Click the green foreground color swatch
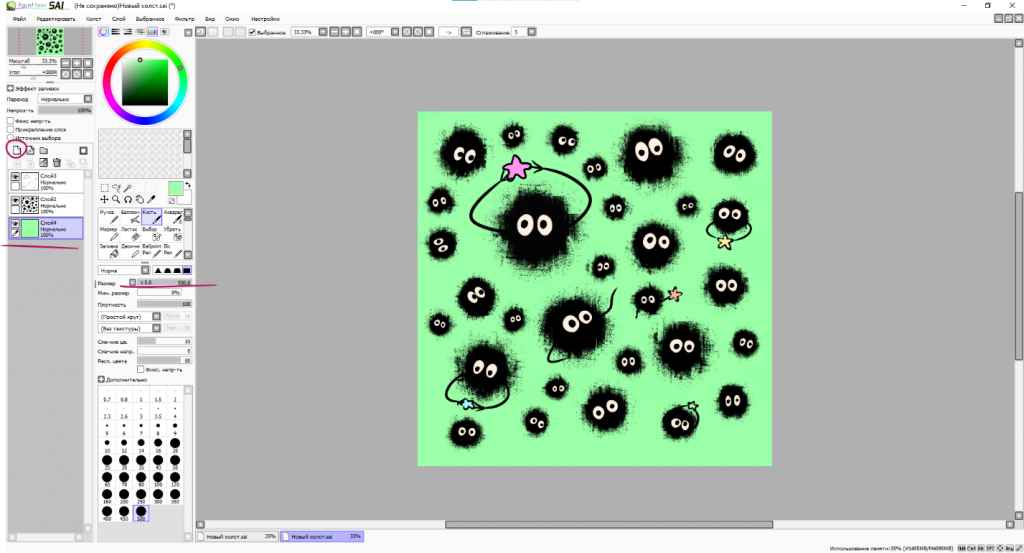This screenshot has height=553, width=1024. pos(176,189)
